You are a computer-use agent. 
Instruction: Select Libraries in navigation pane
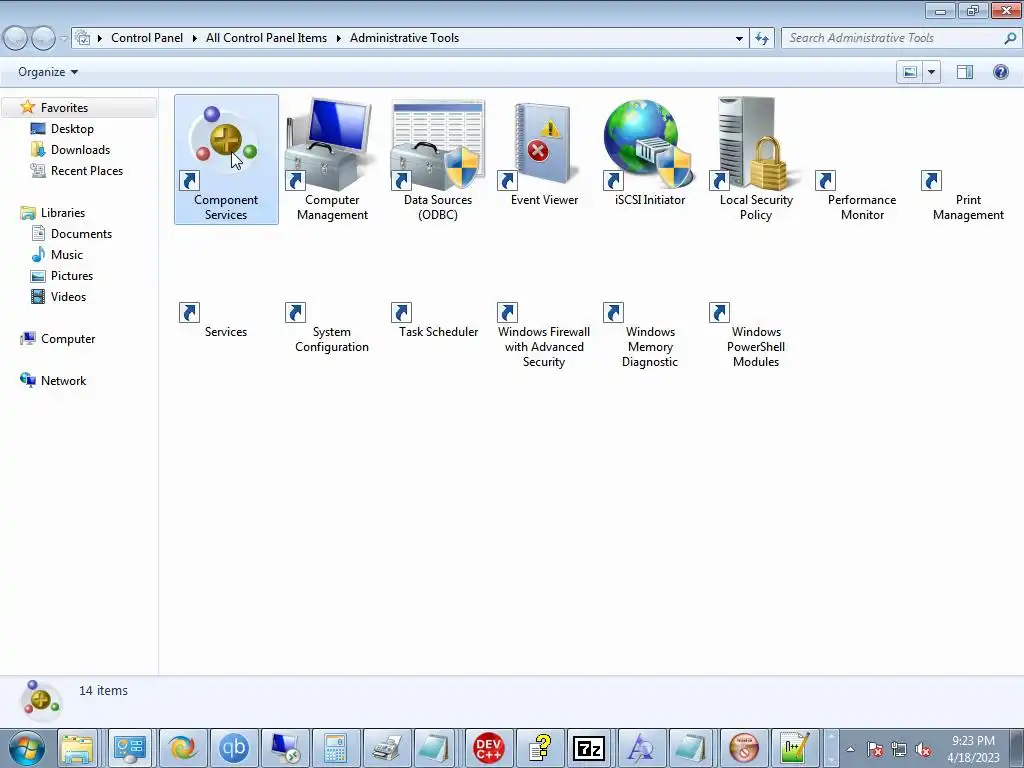pos(63,213)
